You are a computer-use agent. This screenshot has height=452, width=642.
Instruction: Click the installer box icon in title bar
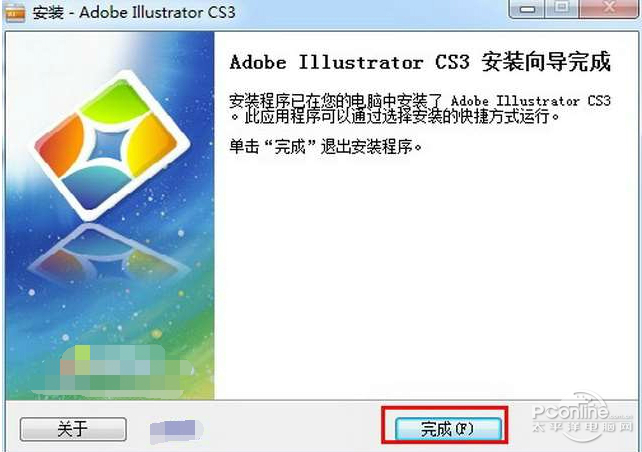pyautogui.click(x=15, y=11)
